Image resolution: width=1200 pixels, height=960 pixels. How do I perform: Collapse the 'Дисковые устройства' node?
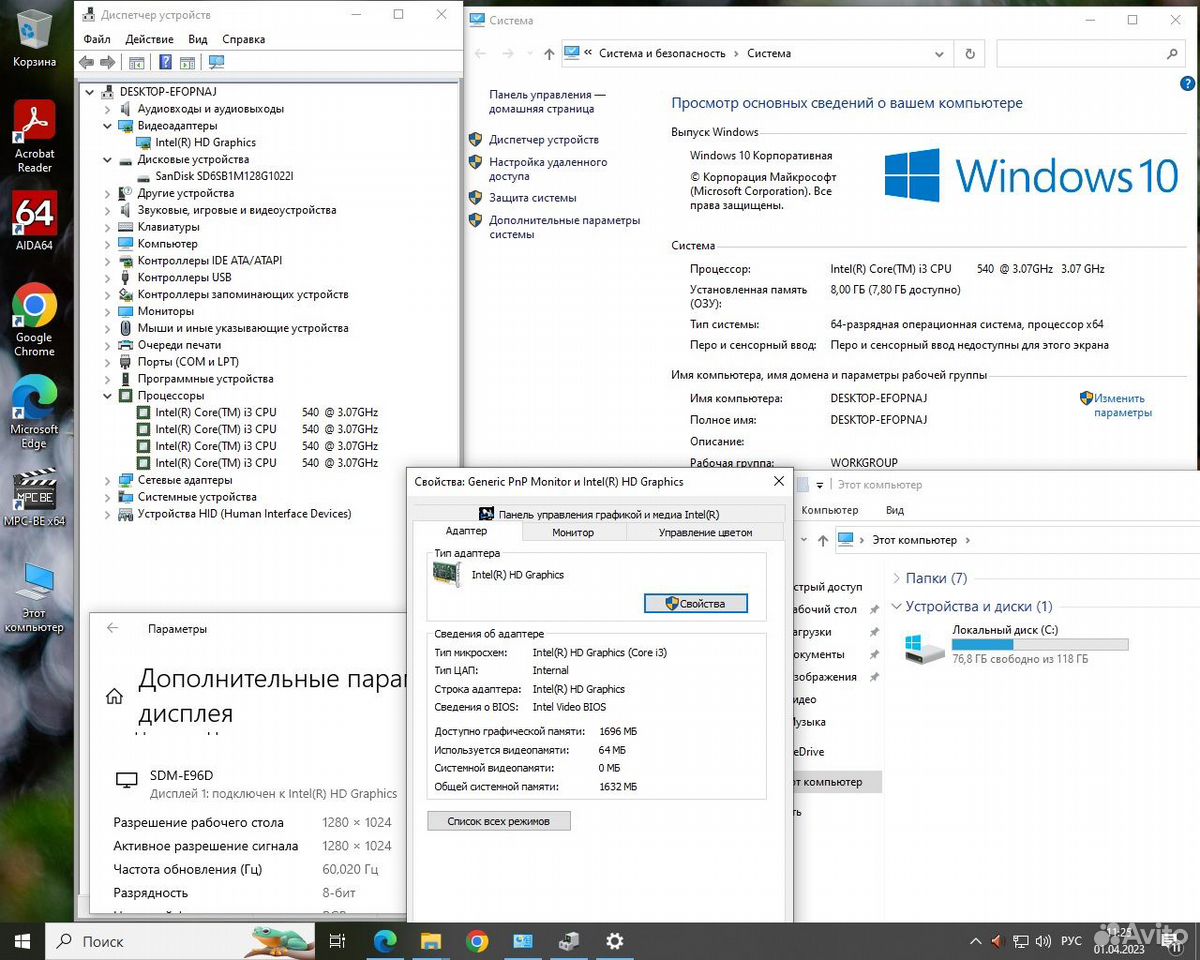[108, 160]
